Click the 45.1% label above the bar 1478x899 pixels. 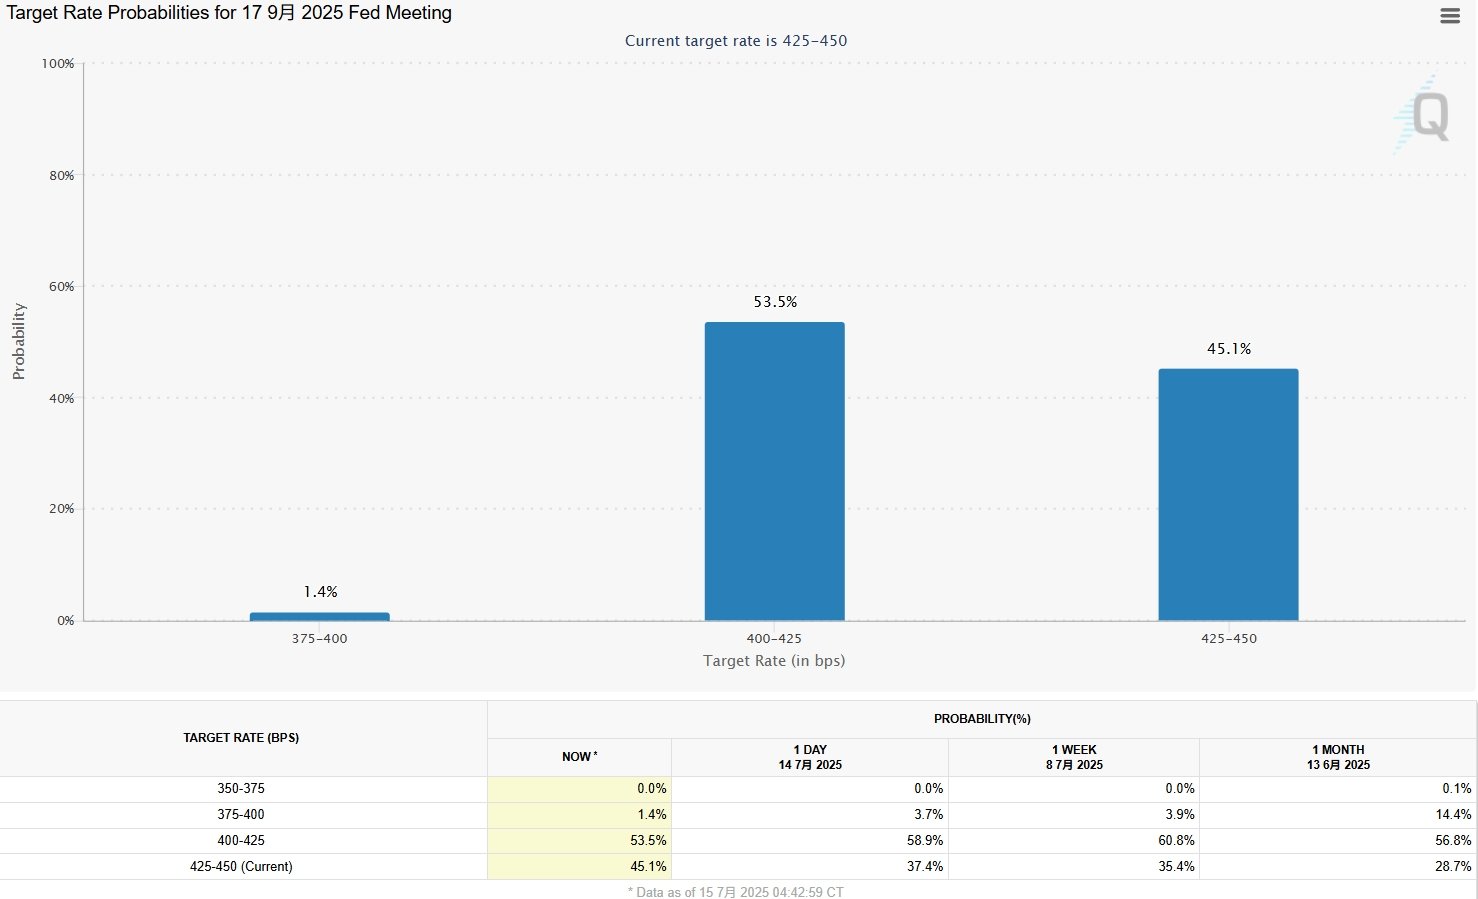coord(1228,349)
